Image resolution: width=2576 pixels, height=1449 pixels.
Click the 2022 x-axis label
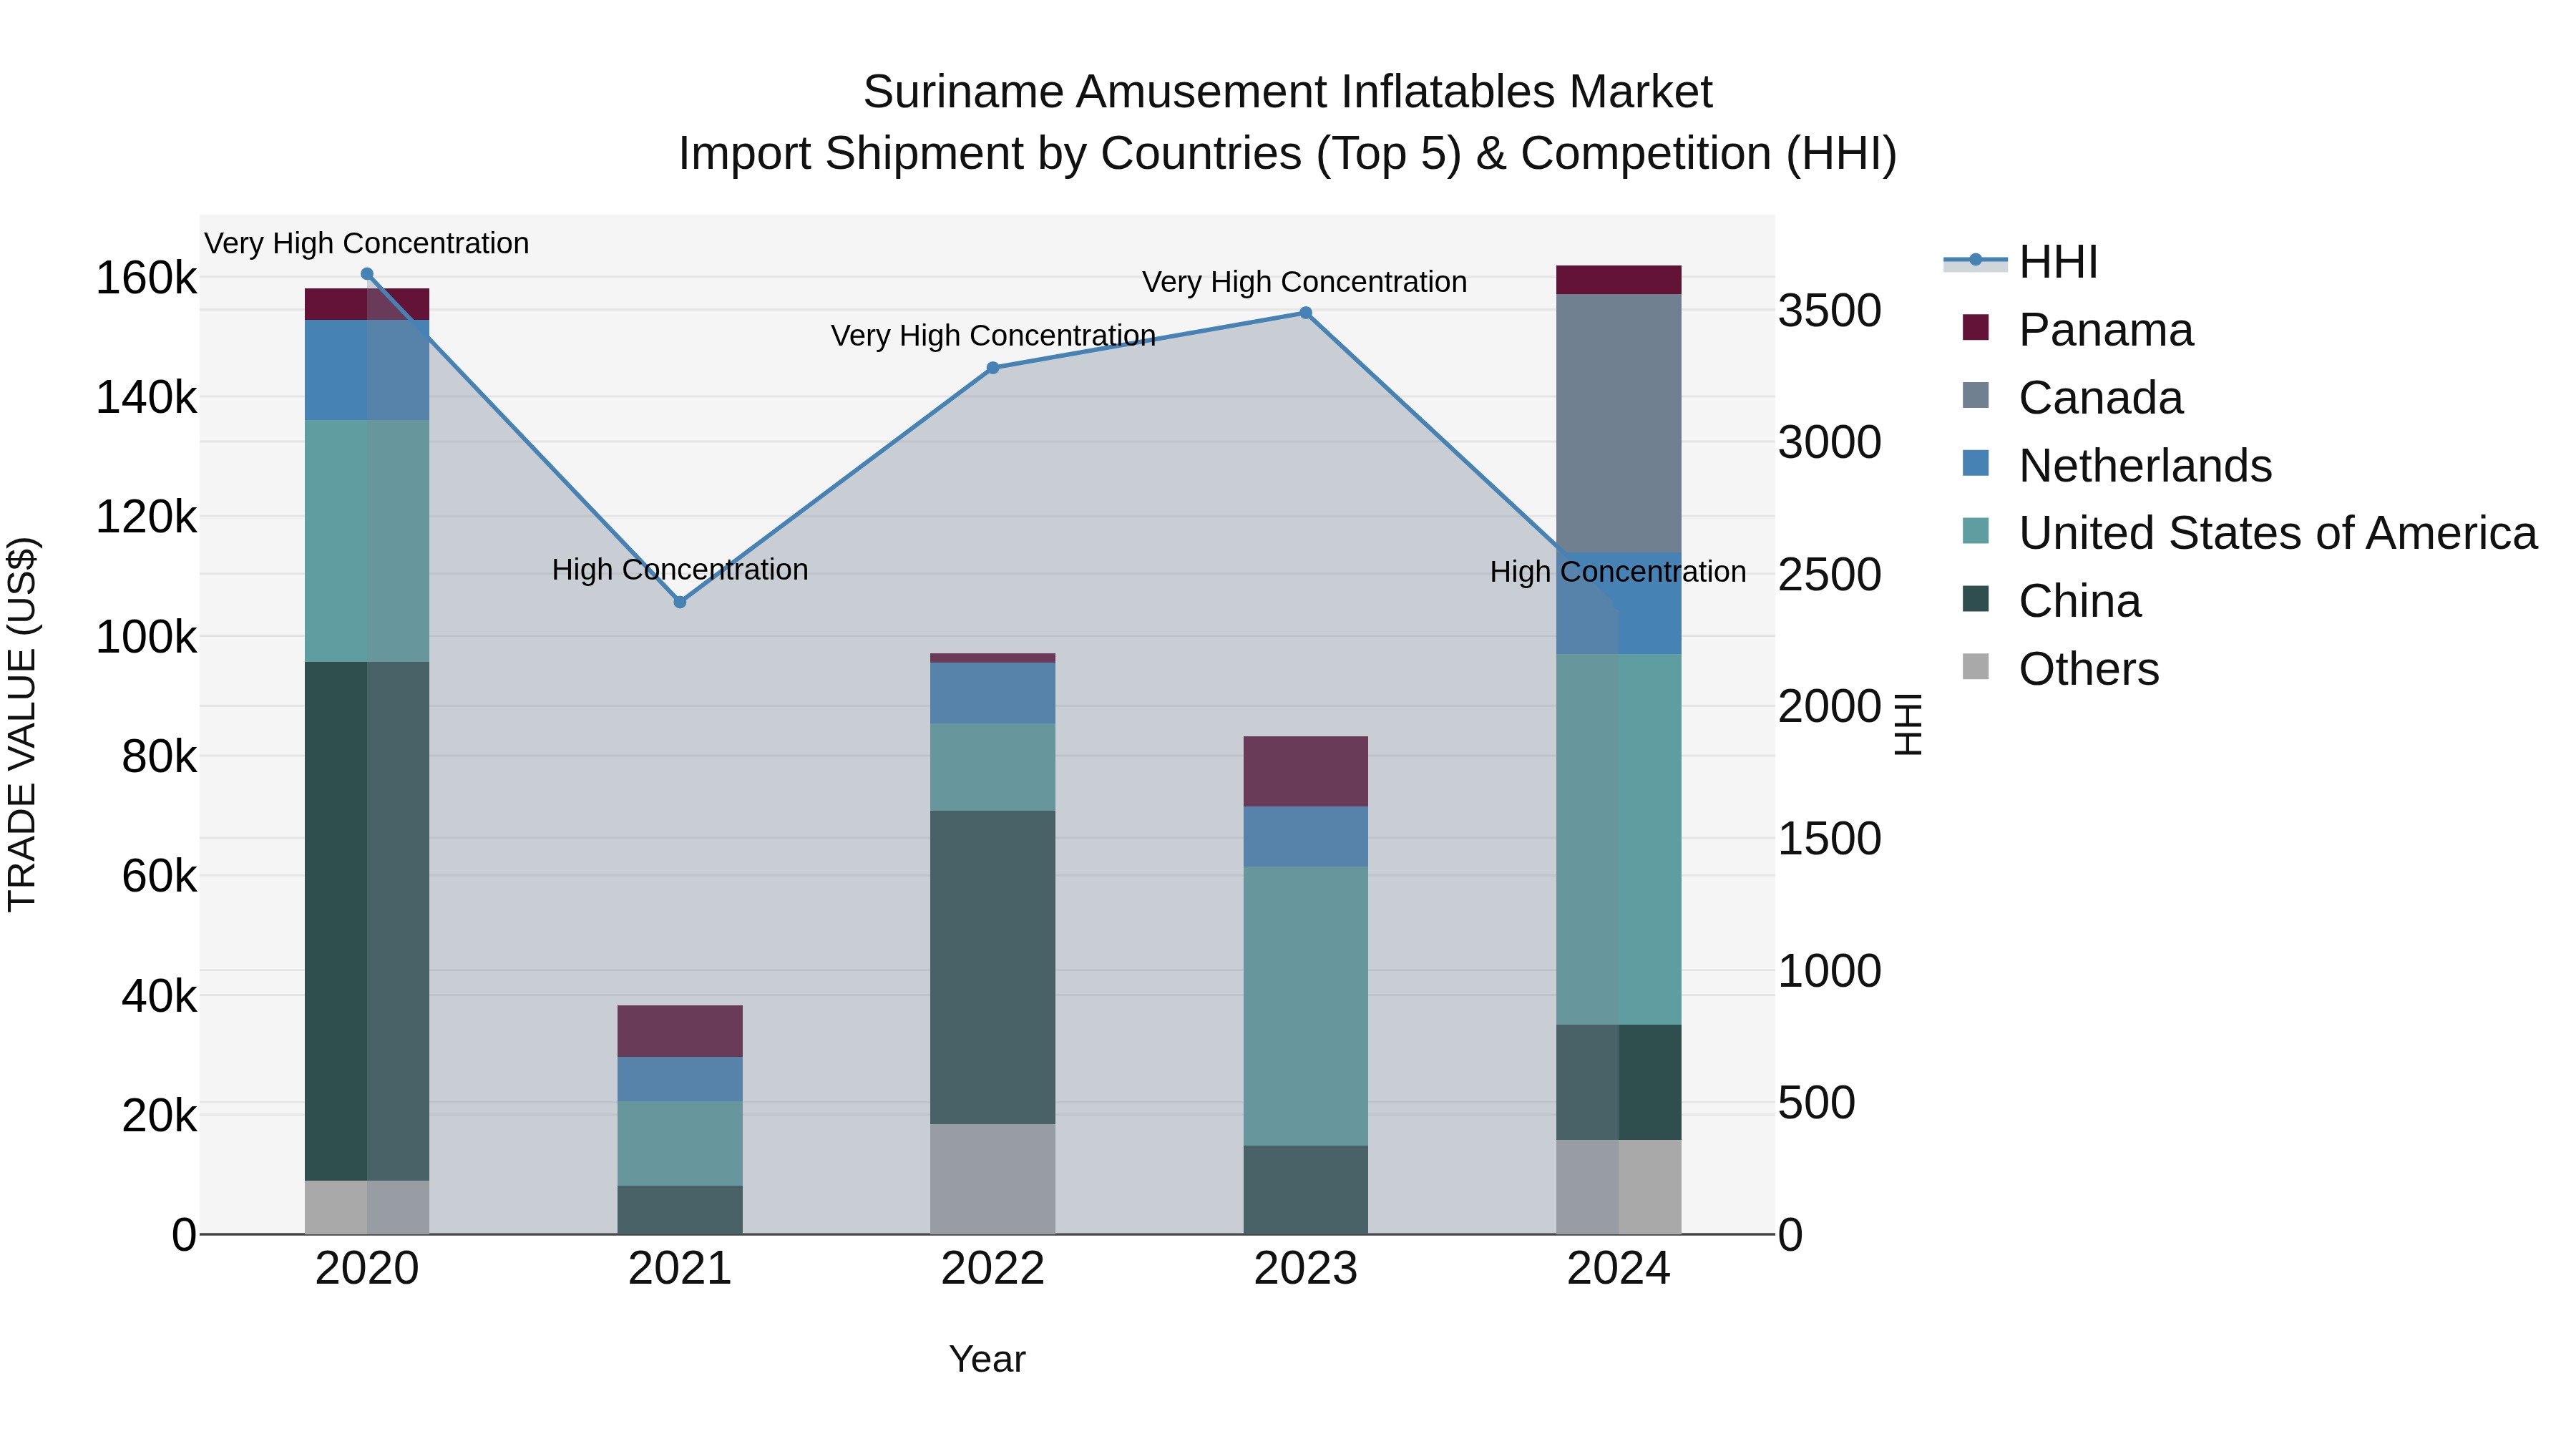993,1269
